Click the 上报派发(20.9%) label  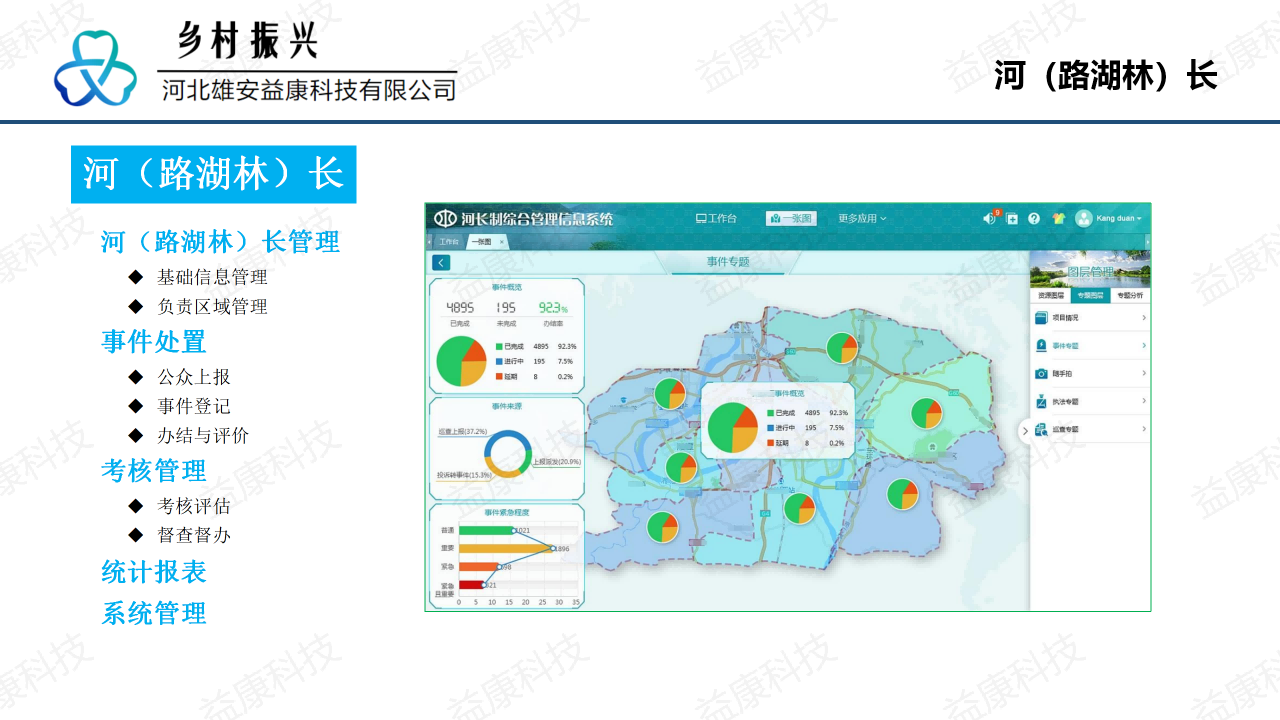(x=556, y=461)
